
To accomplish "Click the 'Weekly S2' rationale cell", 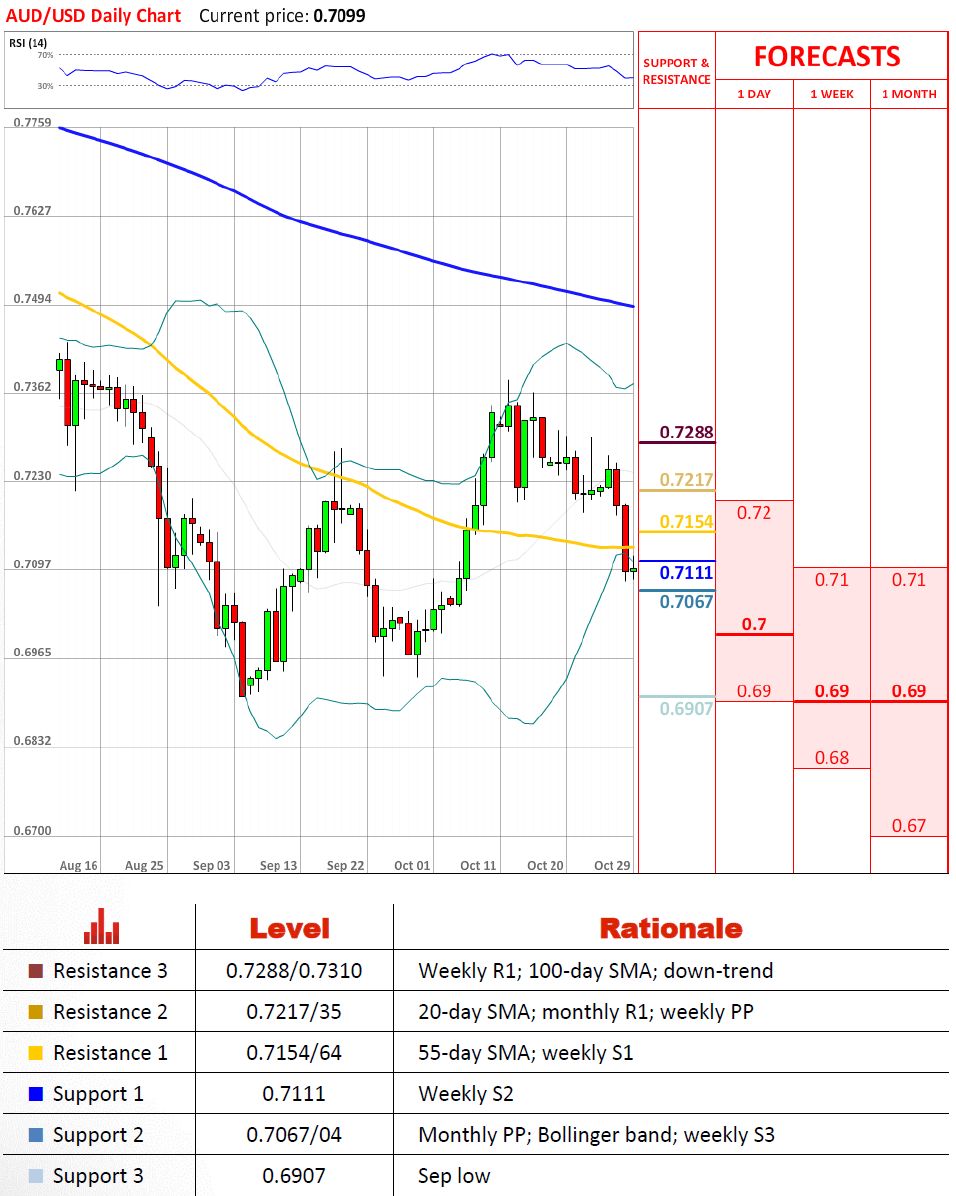I will 466,1095.
